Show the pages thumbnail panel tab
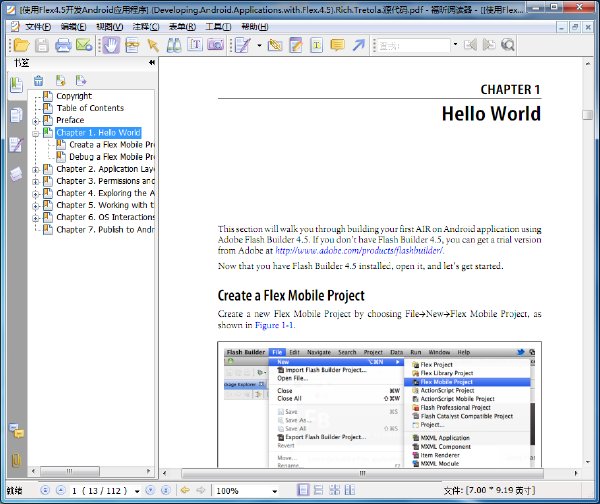The width and height of the screenshot is (600, 504). (16, 115)
